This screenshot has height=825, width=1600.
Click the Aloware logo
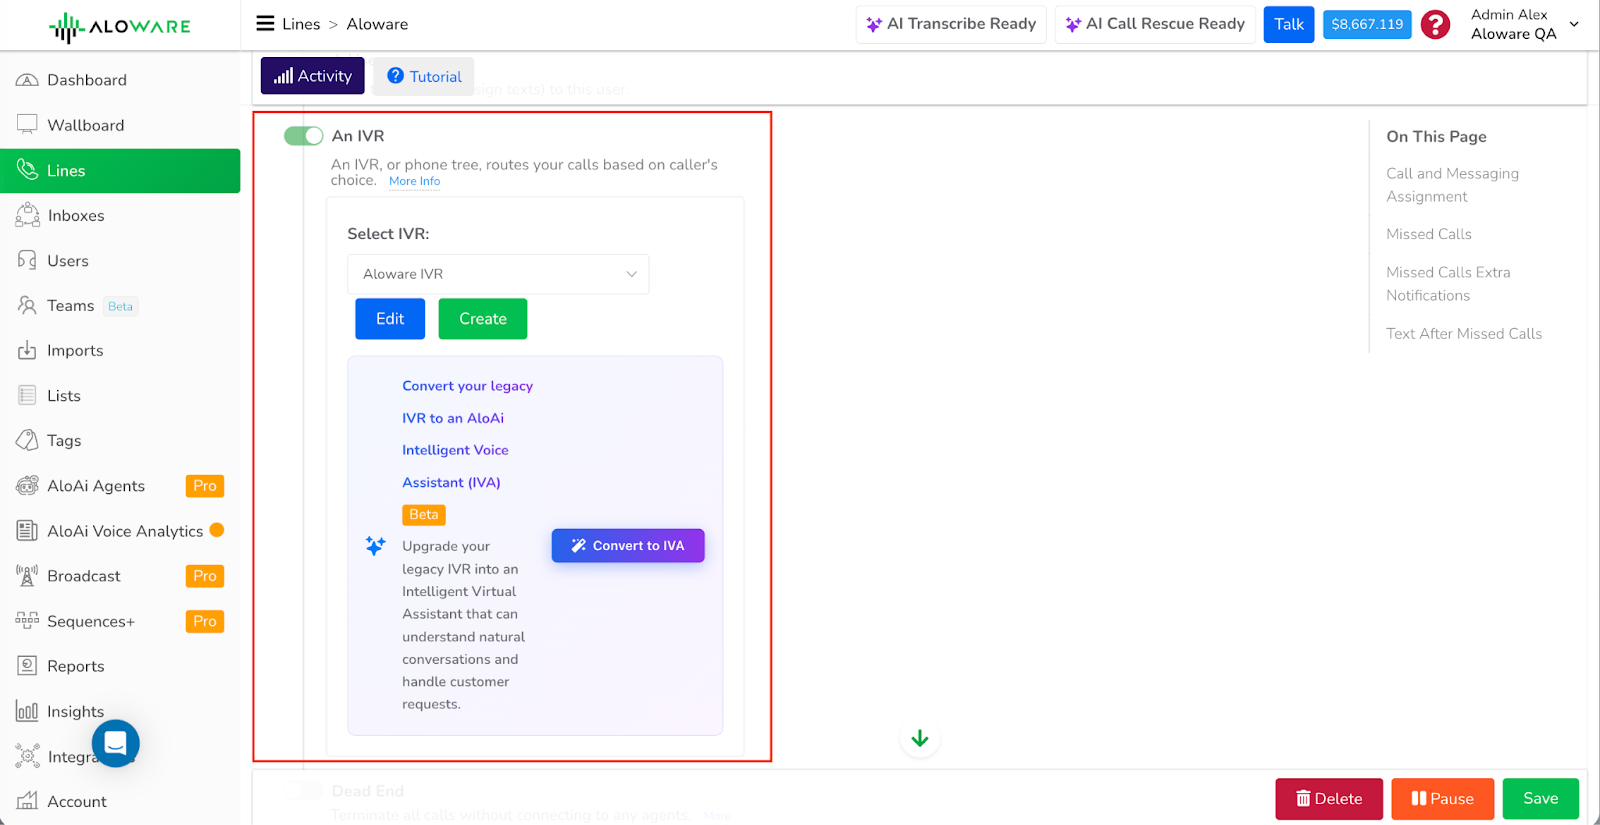(x=120, y=27)
